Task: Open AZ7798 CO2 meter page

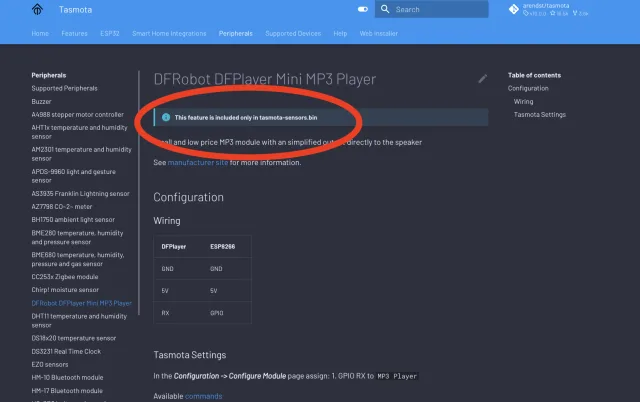Action: (x=62, y=207)
